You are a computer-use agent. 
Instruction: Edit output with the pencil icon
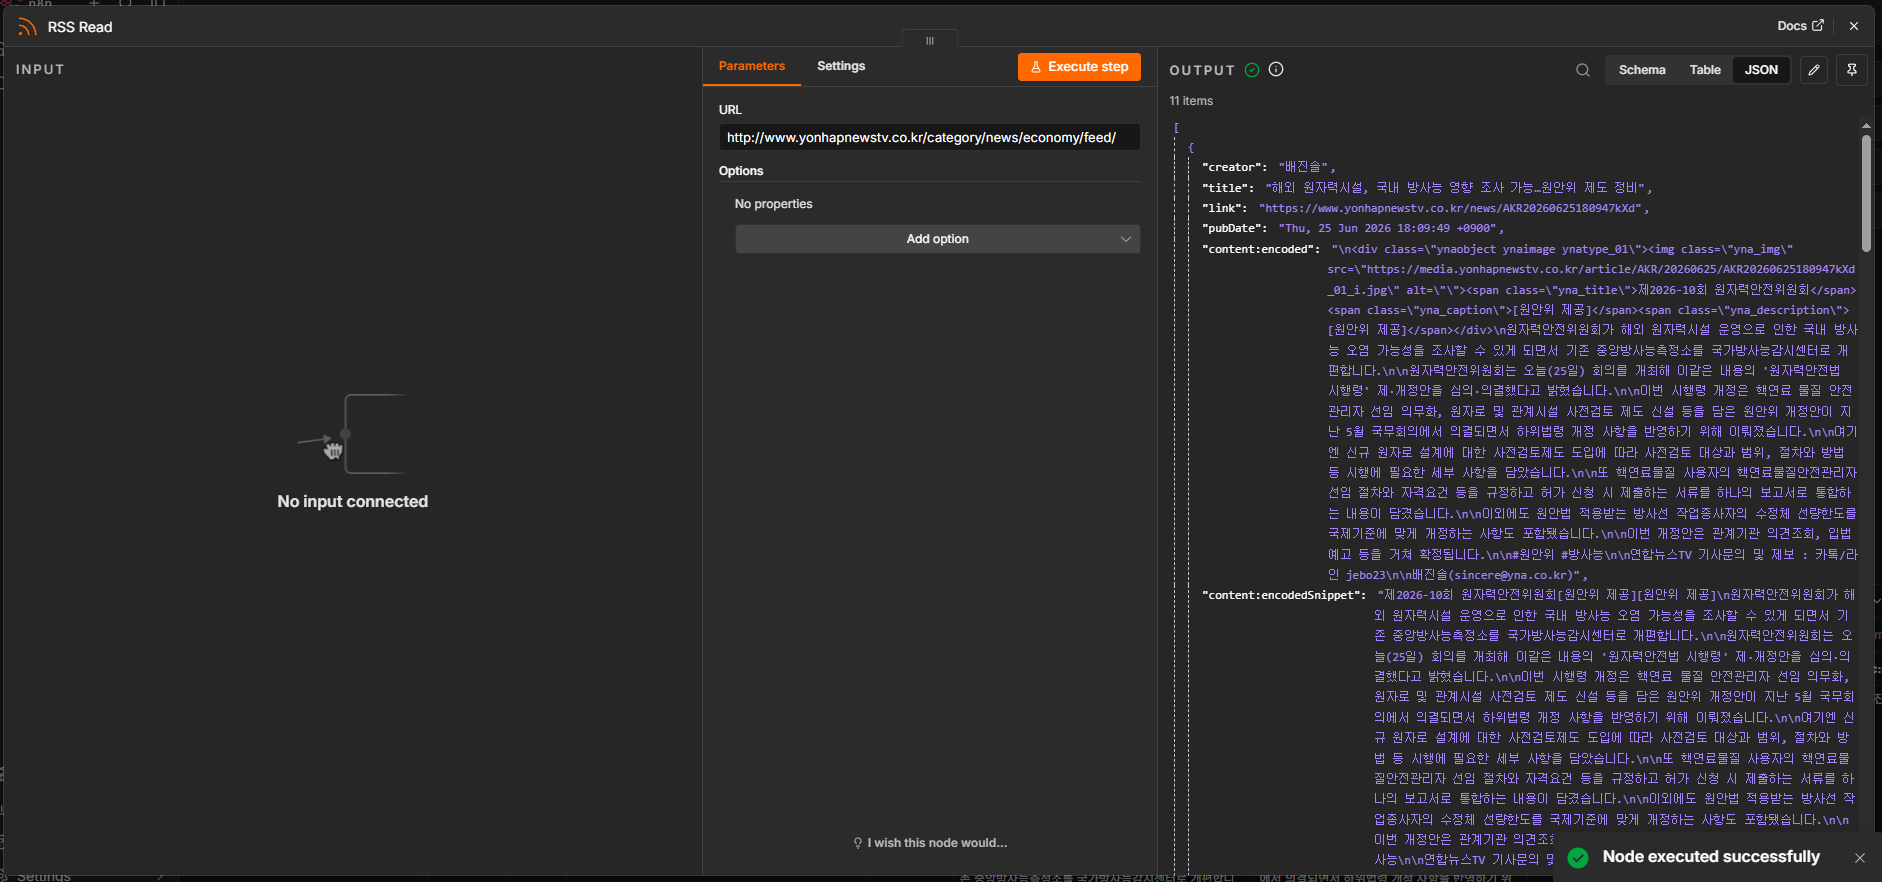click(x=1814, y=70)
